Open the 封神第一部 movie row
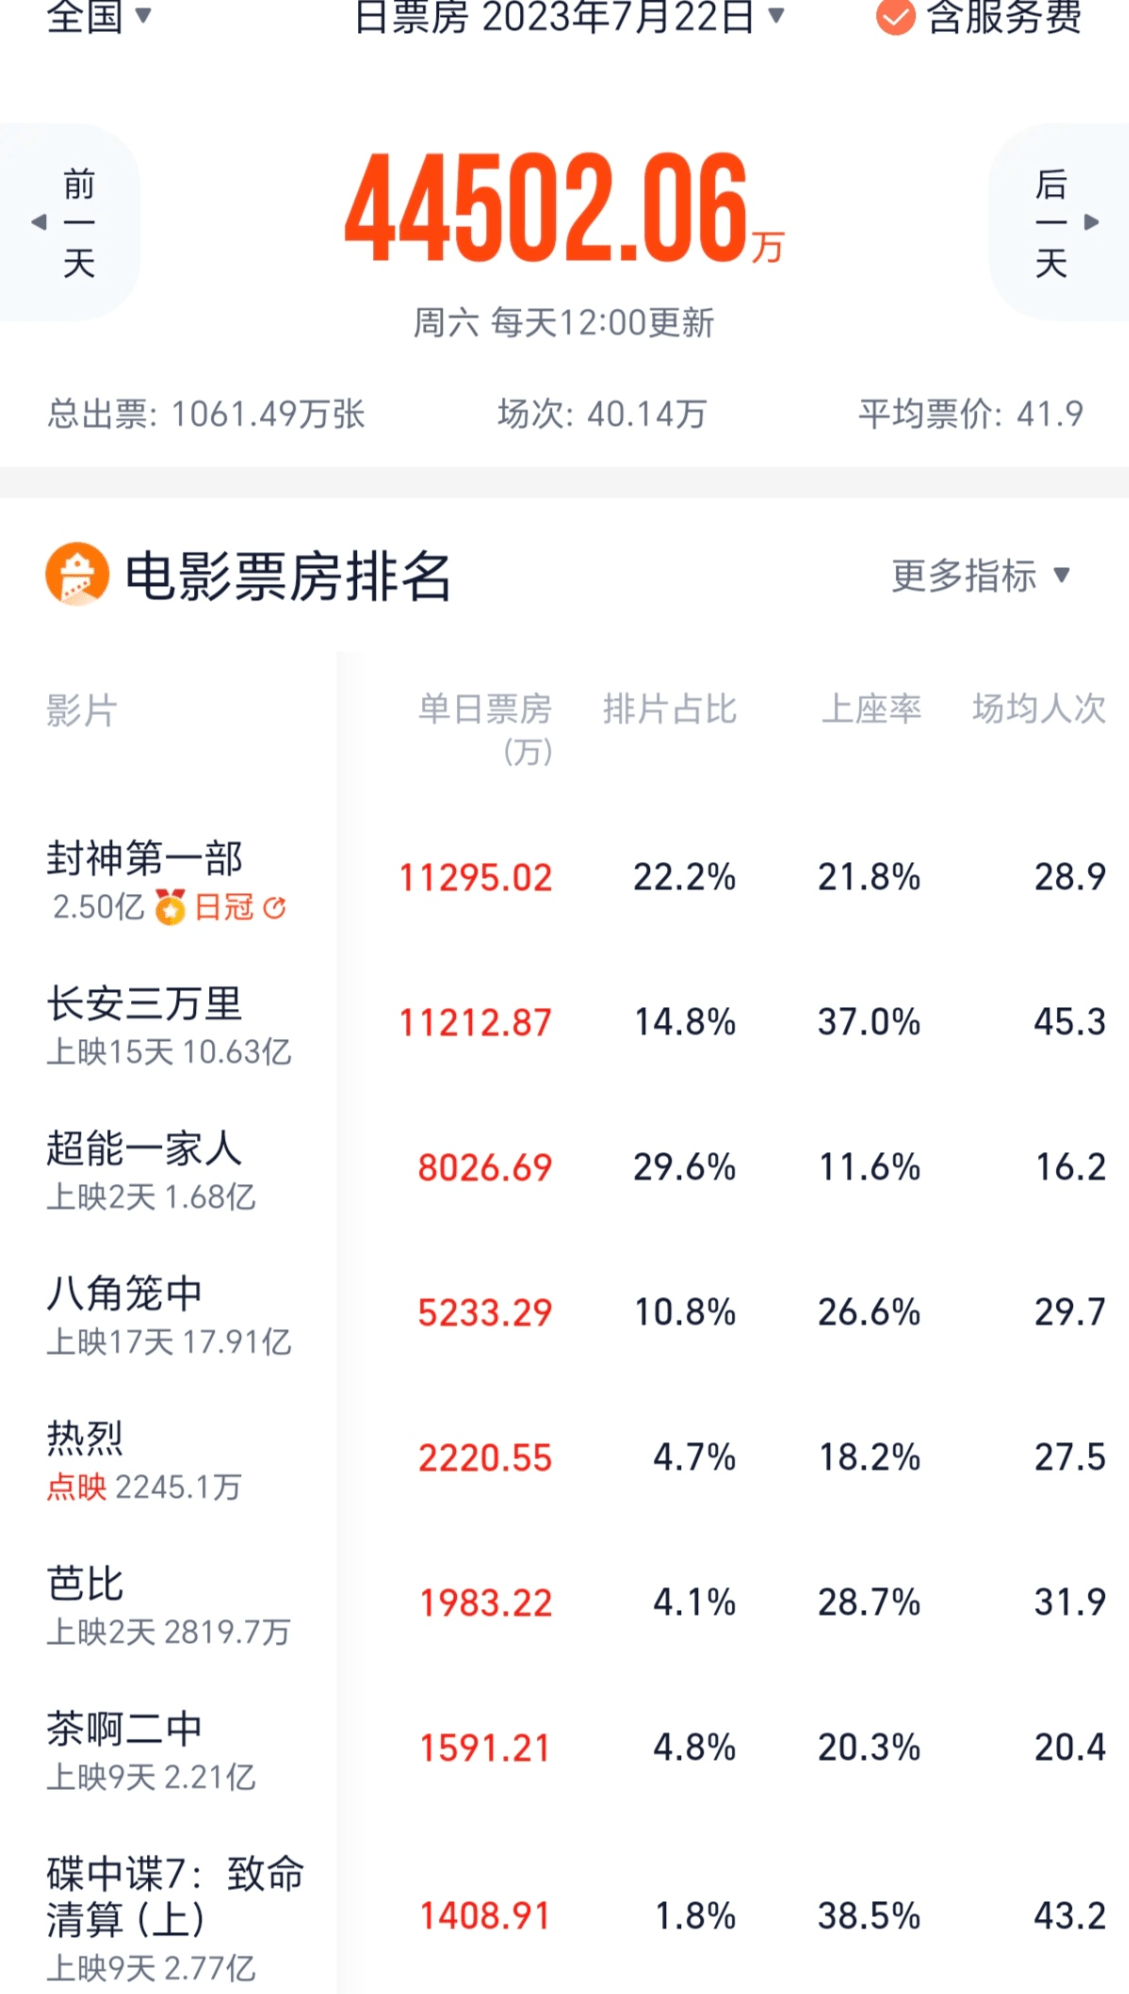The image size is (1129, 1994). (x=145, y=858)
